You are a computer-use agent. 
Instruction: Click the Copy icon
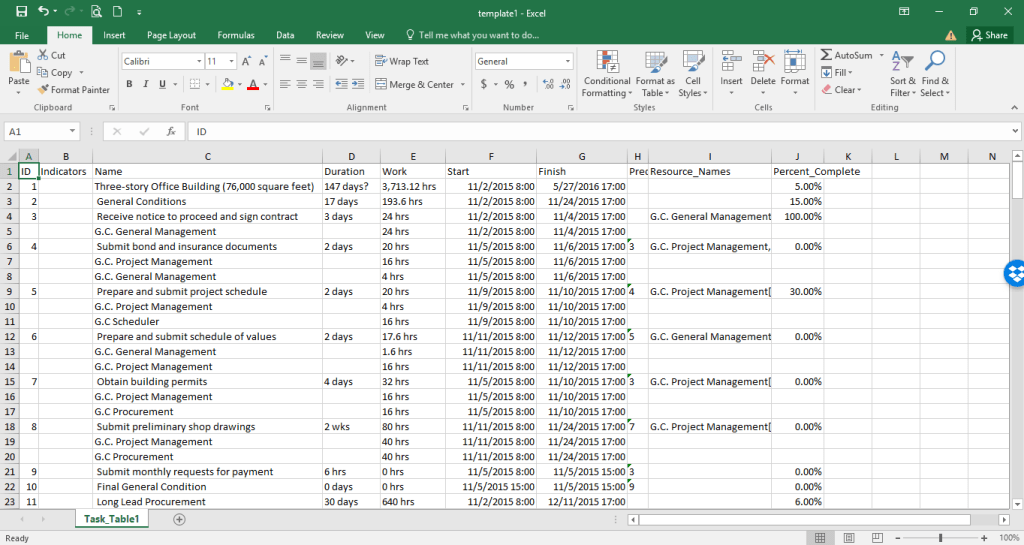(x=43, y=72)
